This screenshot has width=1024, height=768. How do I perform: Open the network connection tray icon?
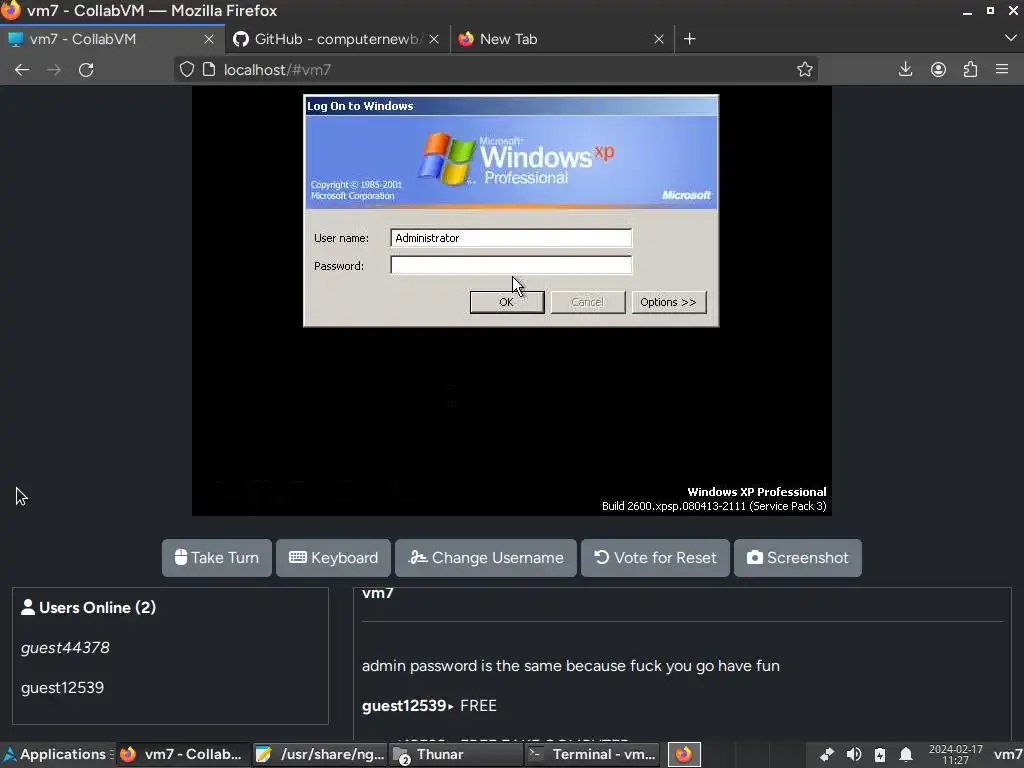point(827,755)
